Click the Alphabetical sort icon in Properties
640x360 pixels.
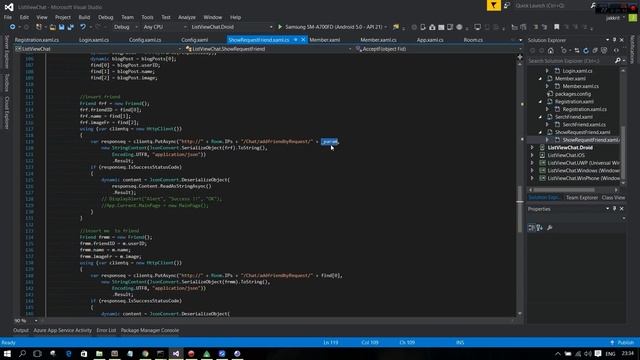pos(540,228)
